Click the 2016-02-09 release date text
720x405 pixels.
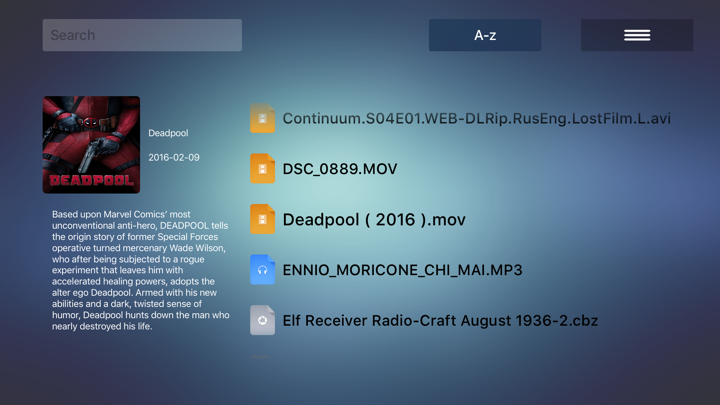point(174,158)
